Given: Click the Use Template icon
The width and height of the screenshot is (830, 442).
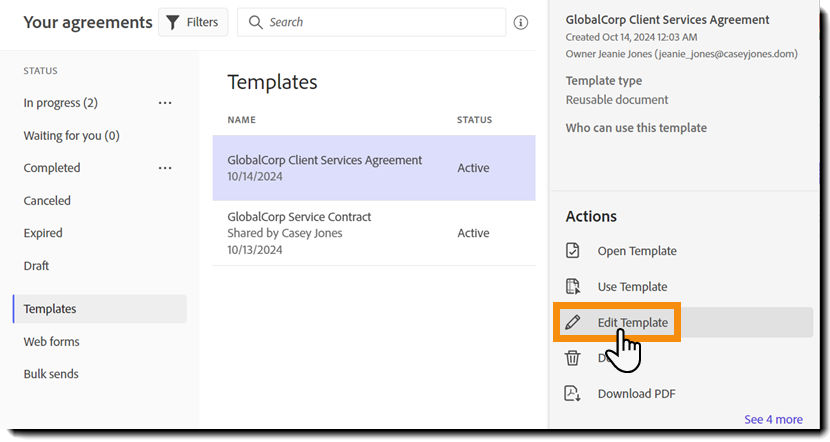Looking at the screenshot, I should click(573, 286).
